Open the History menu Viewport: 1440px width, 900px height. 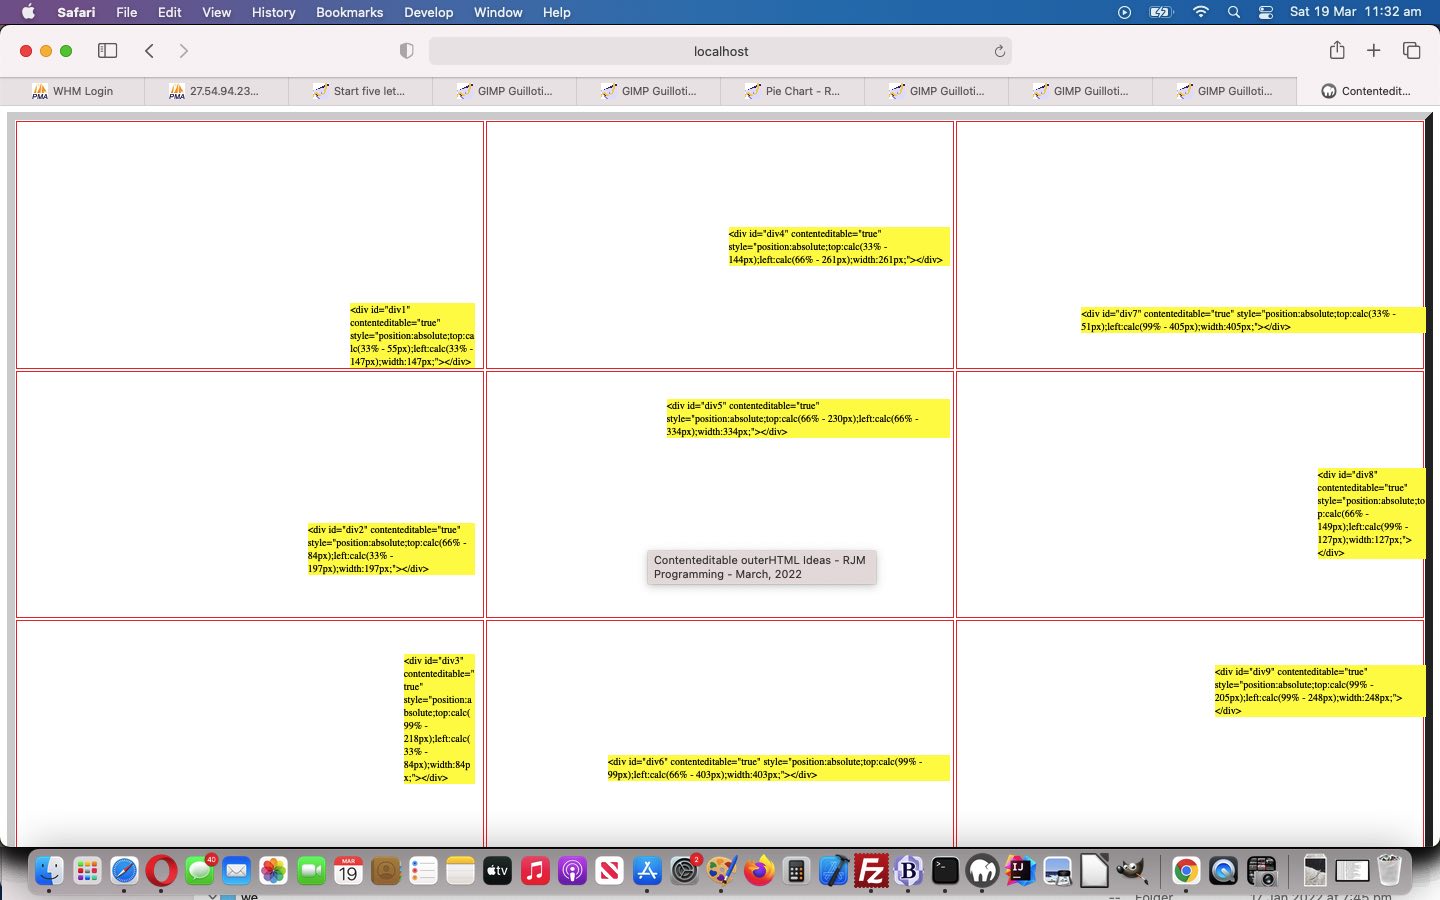(273, 12)
